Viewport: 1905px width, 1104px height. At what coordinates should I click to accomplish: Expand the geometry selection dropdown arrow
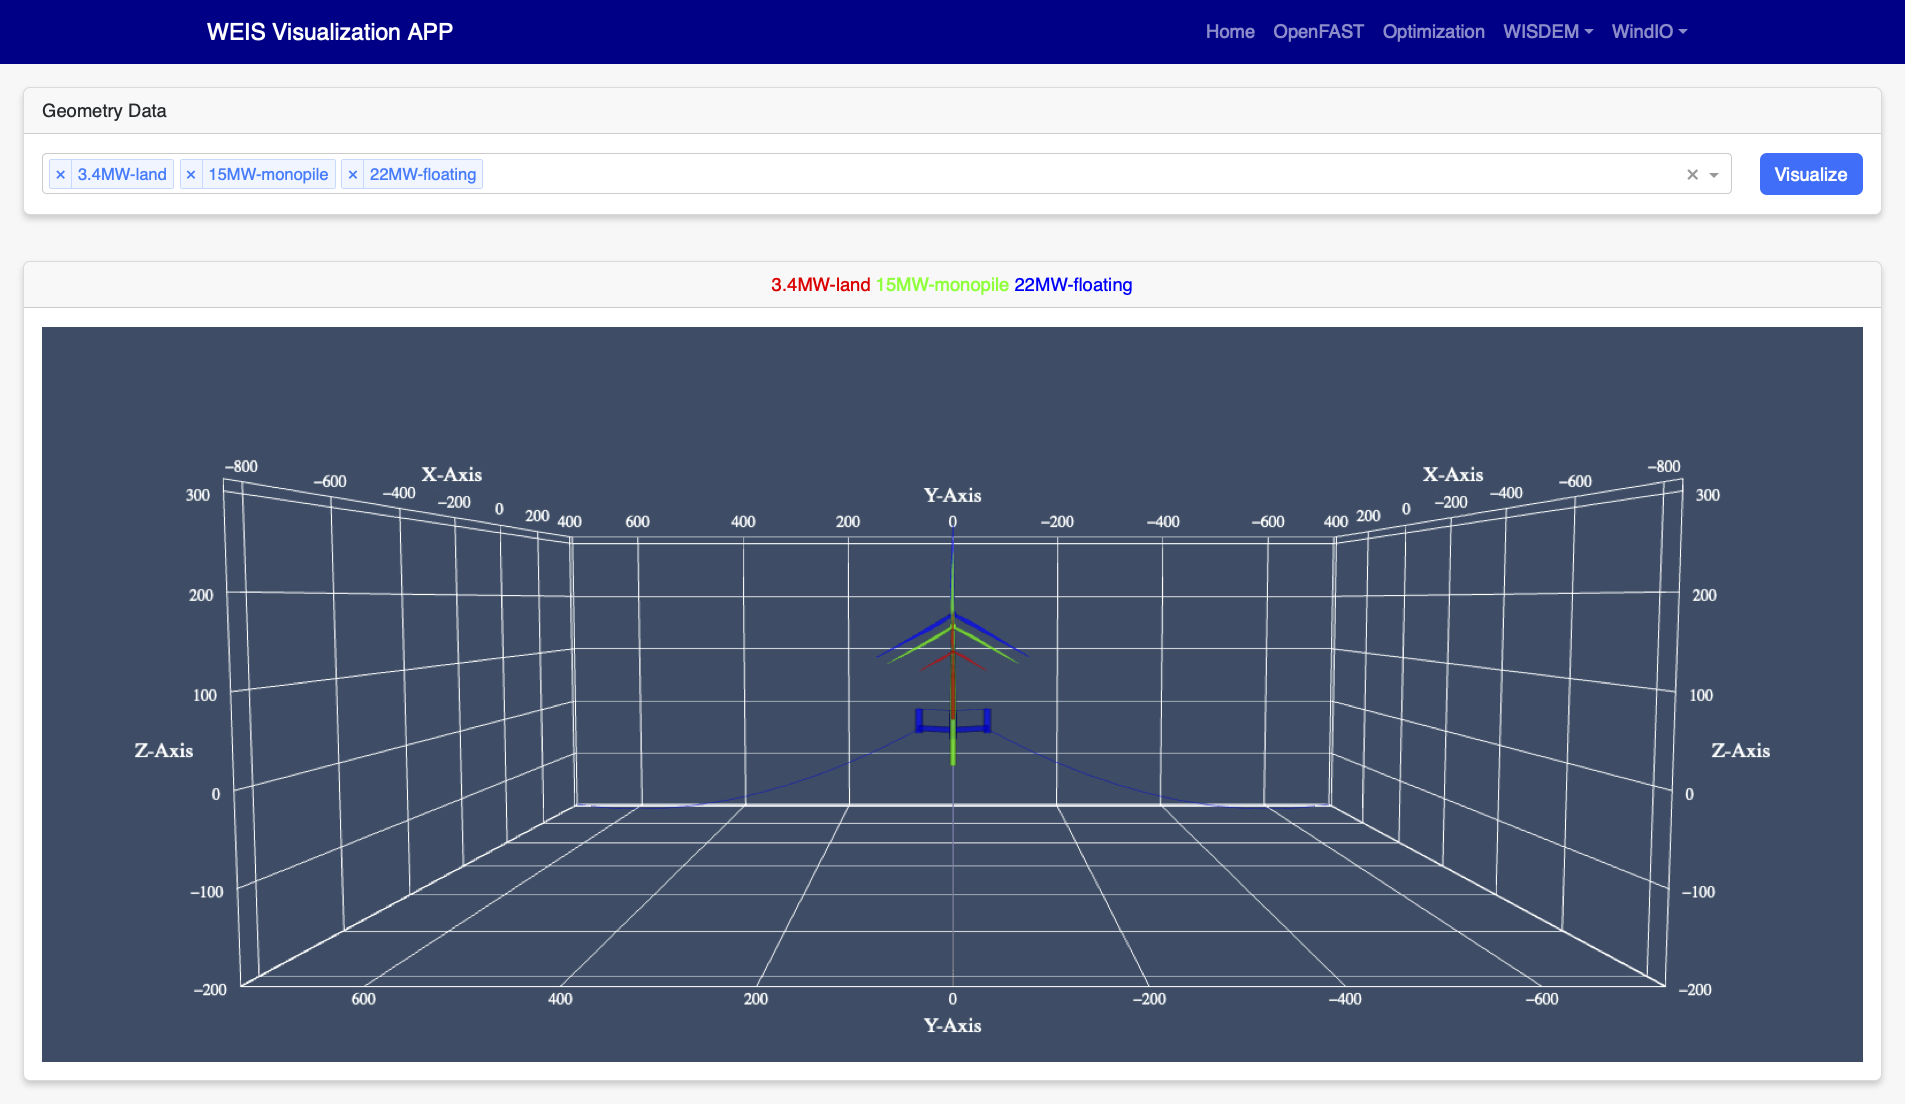(1714, 175)
